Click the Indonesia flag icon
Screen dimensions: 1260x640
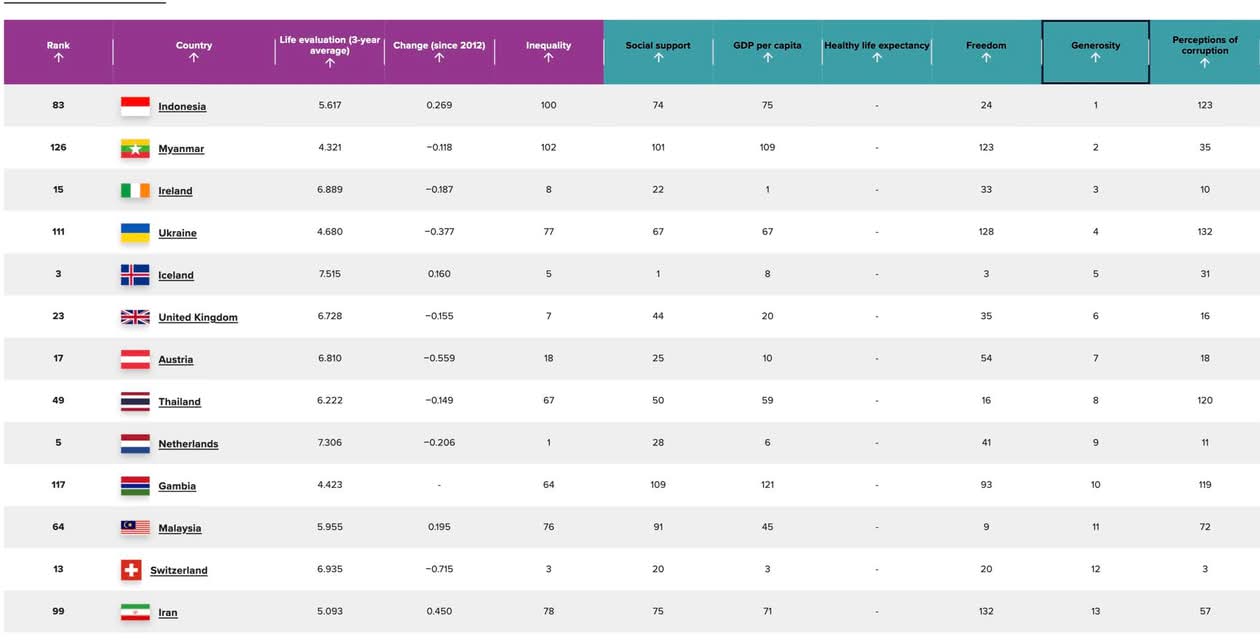point(135,106)
